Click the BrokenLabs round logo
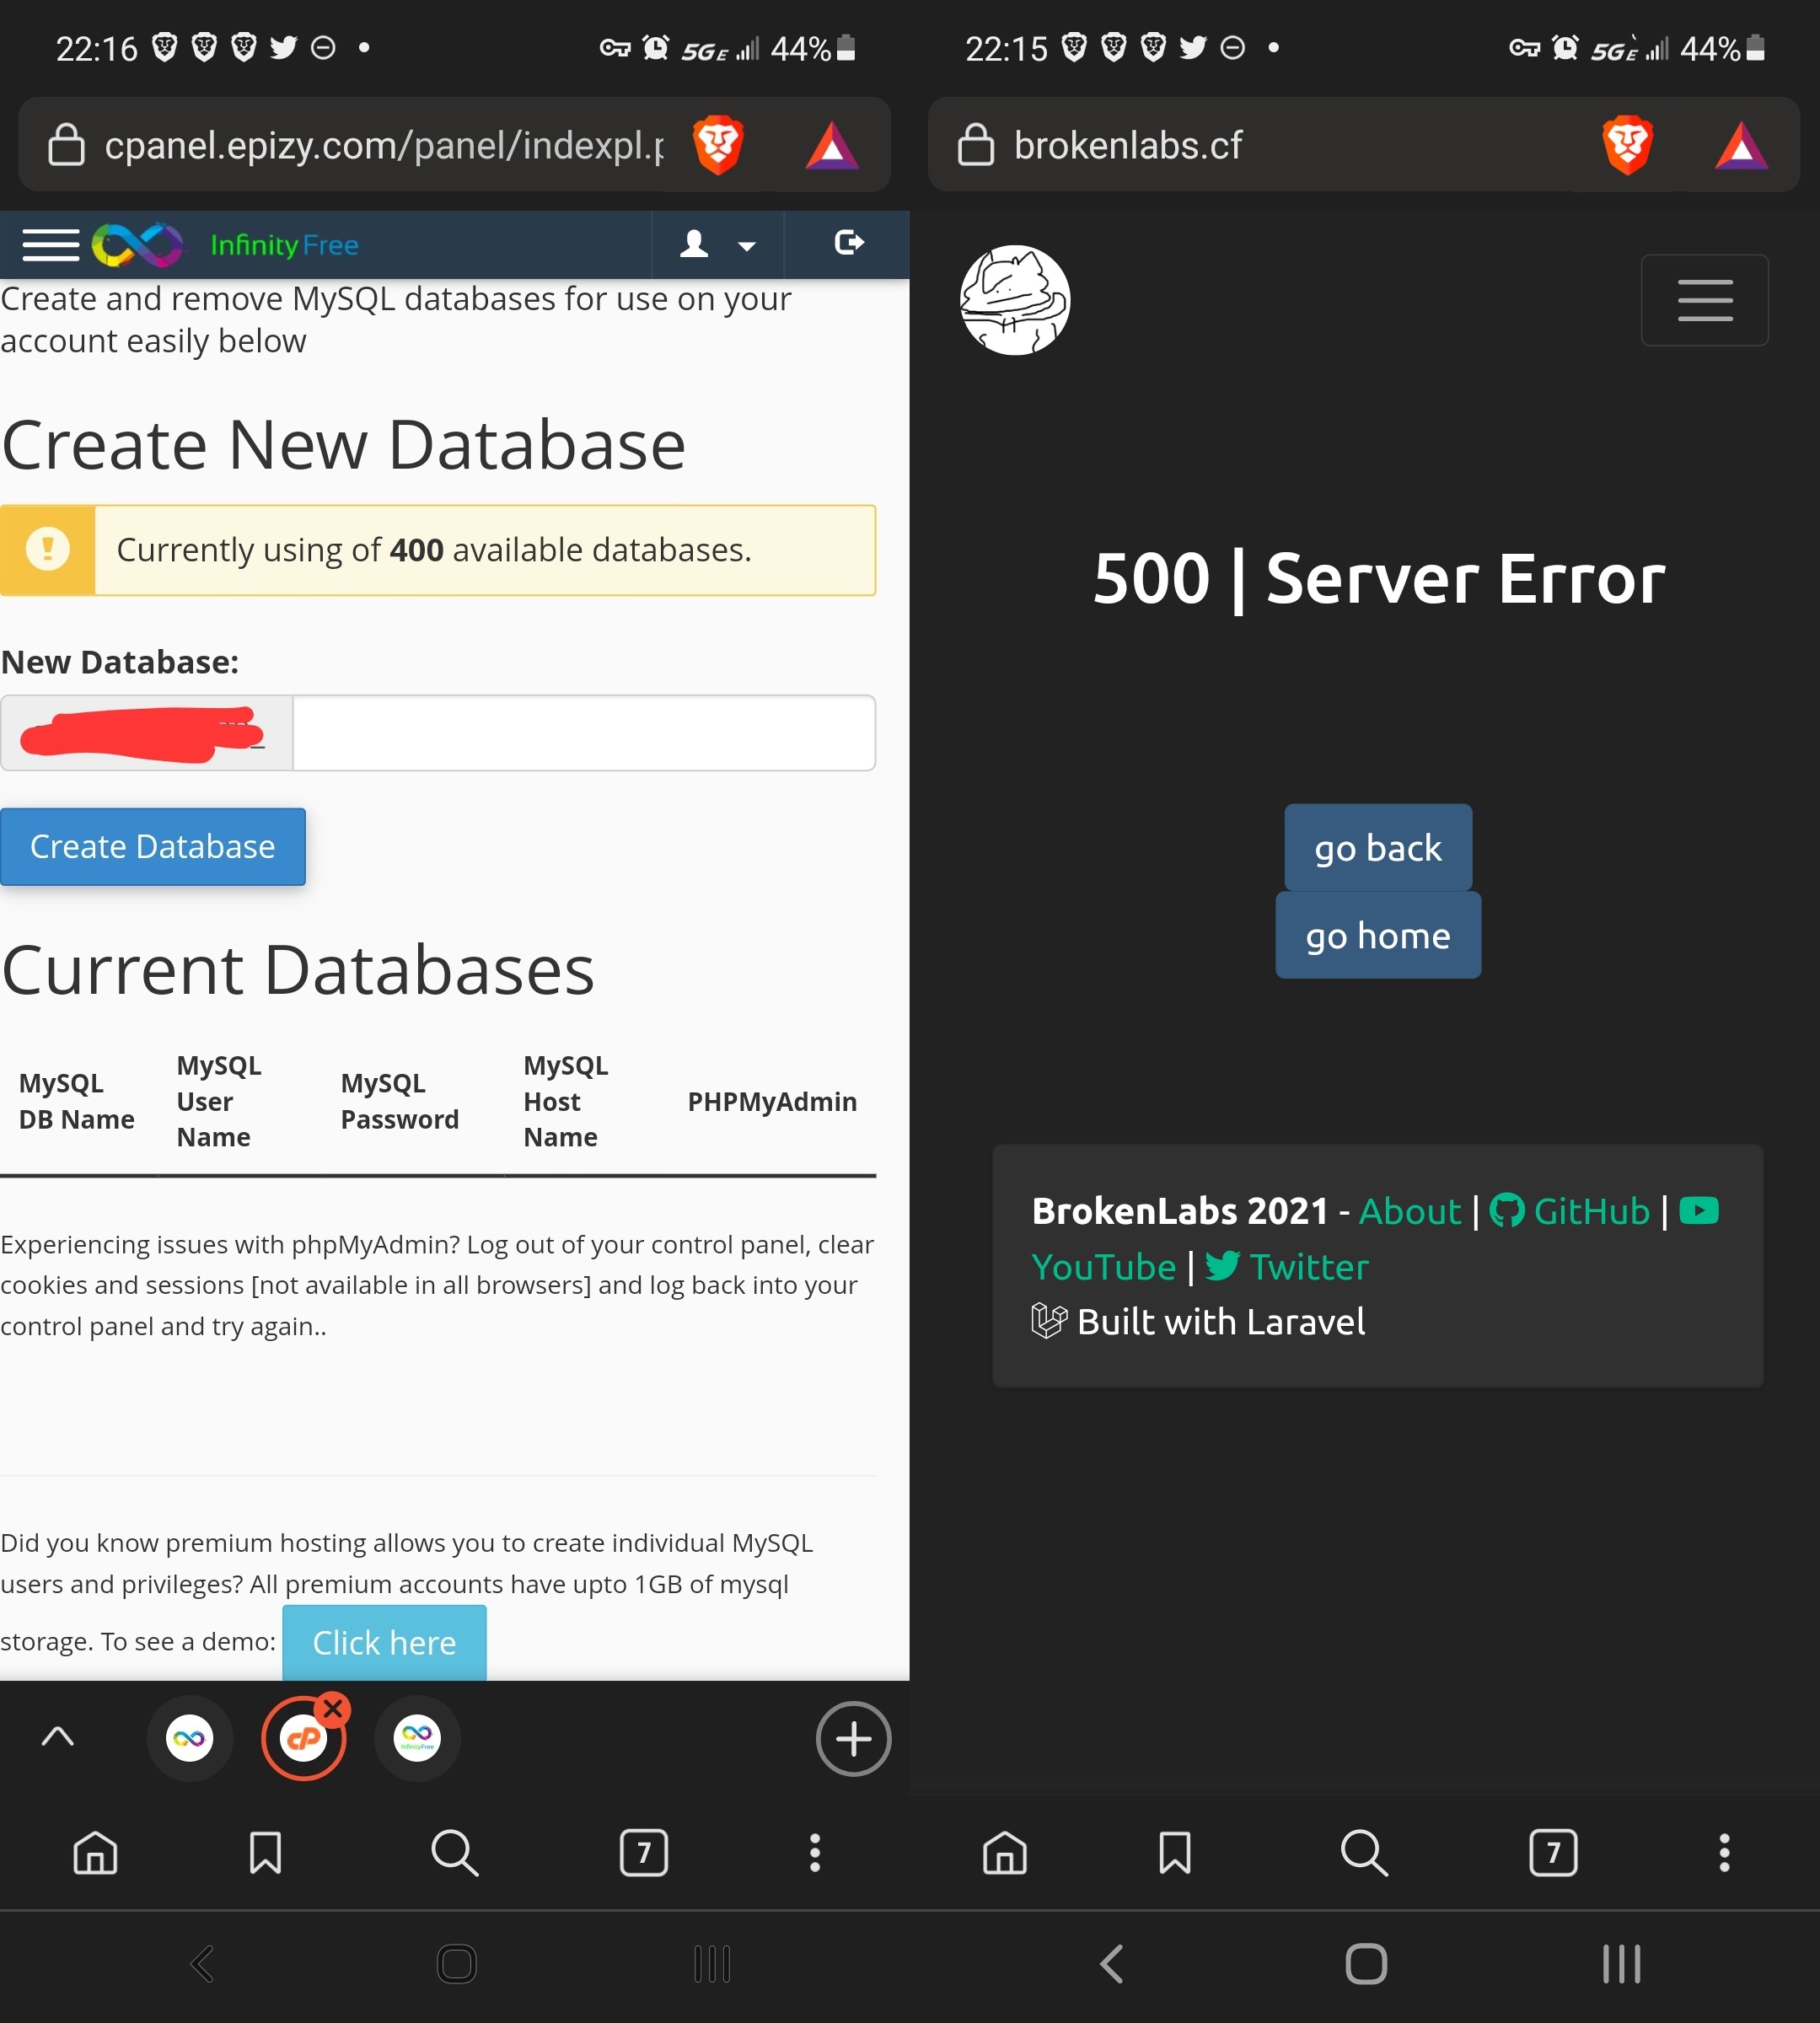The width and height of the screenshot is (1820, 2023). click(x=1014, y=300)
